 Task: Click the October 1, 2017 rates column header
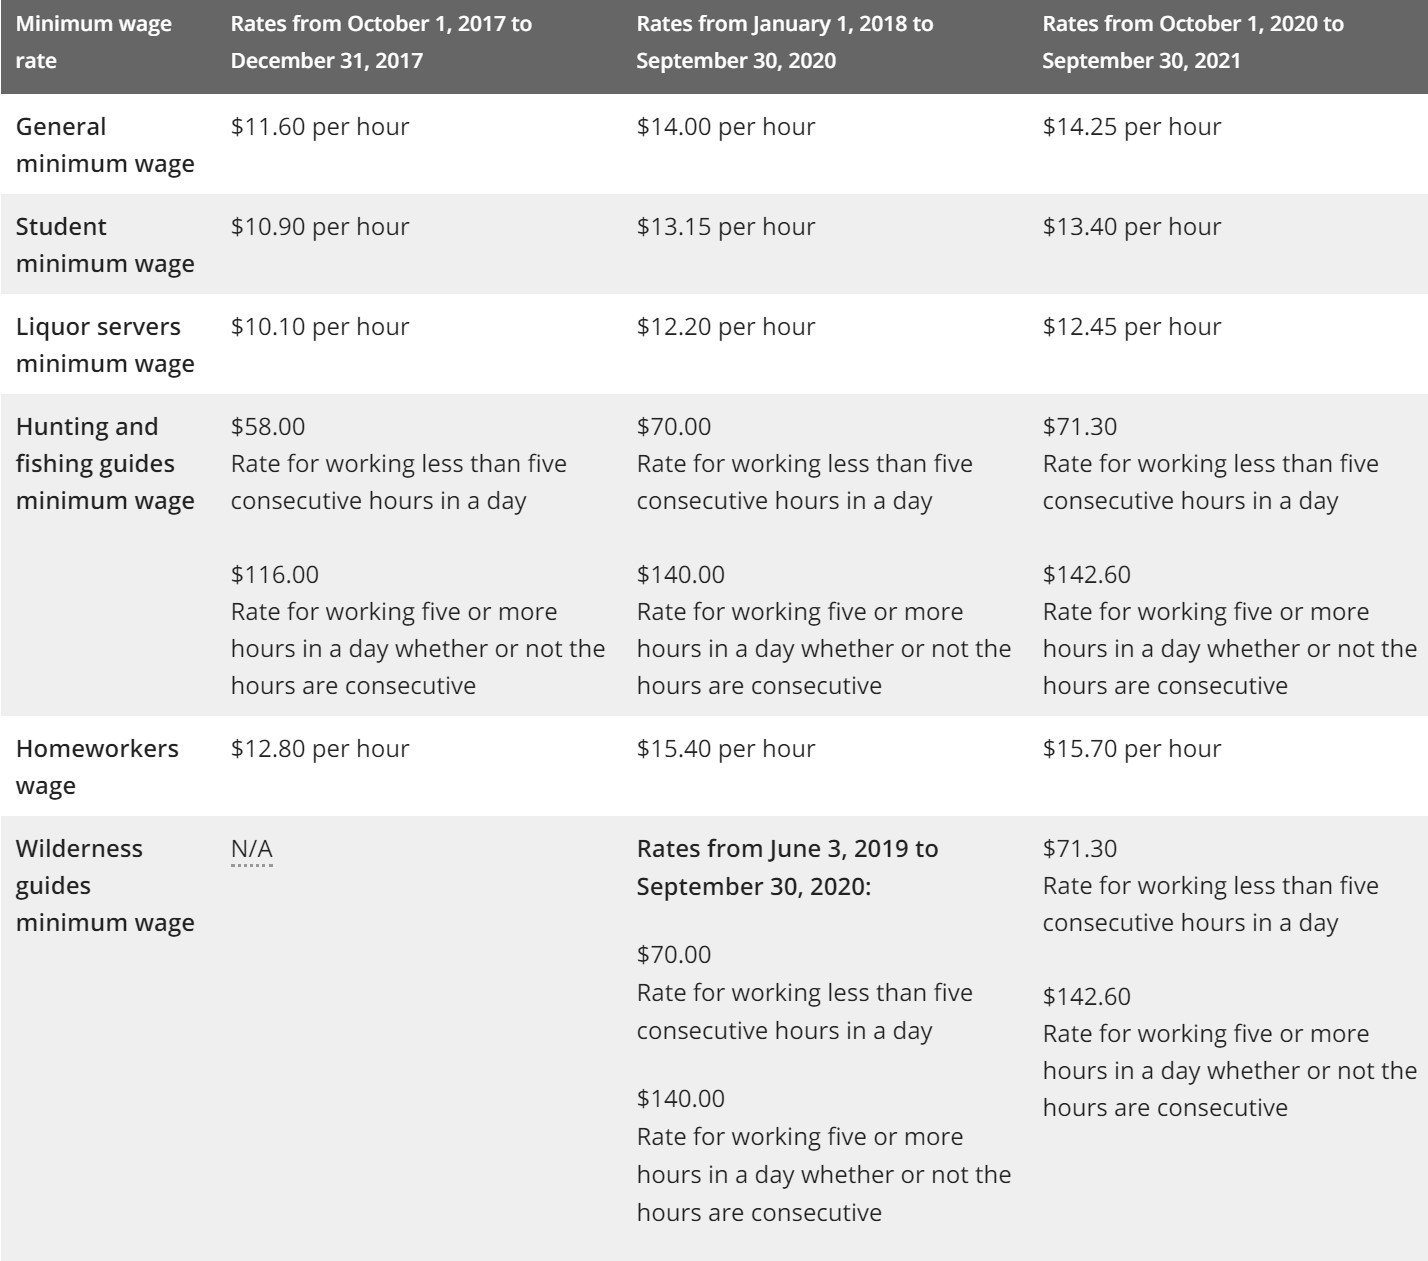point(381,42)
